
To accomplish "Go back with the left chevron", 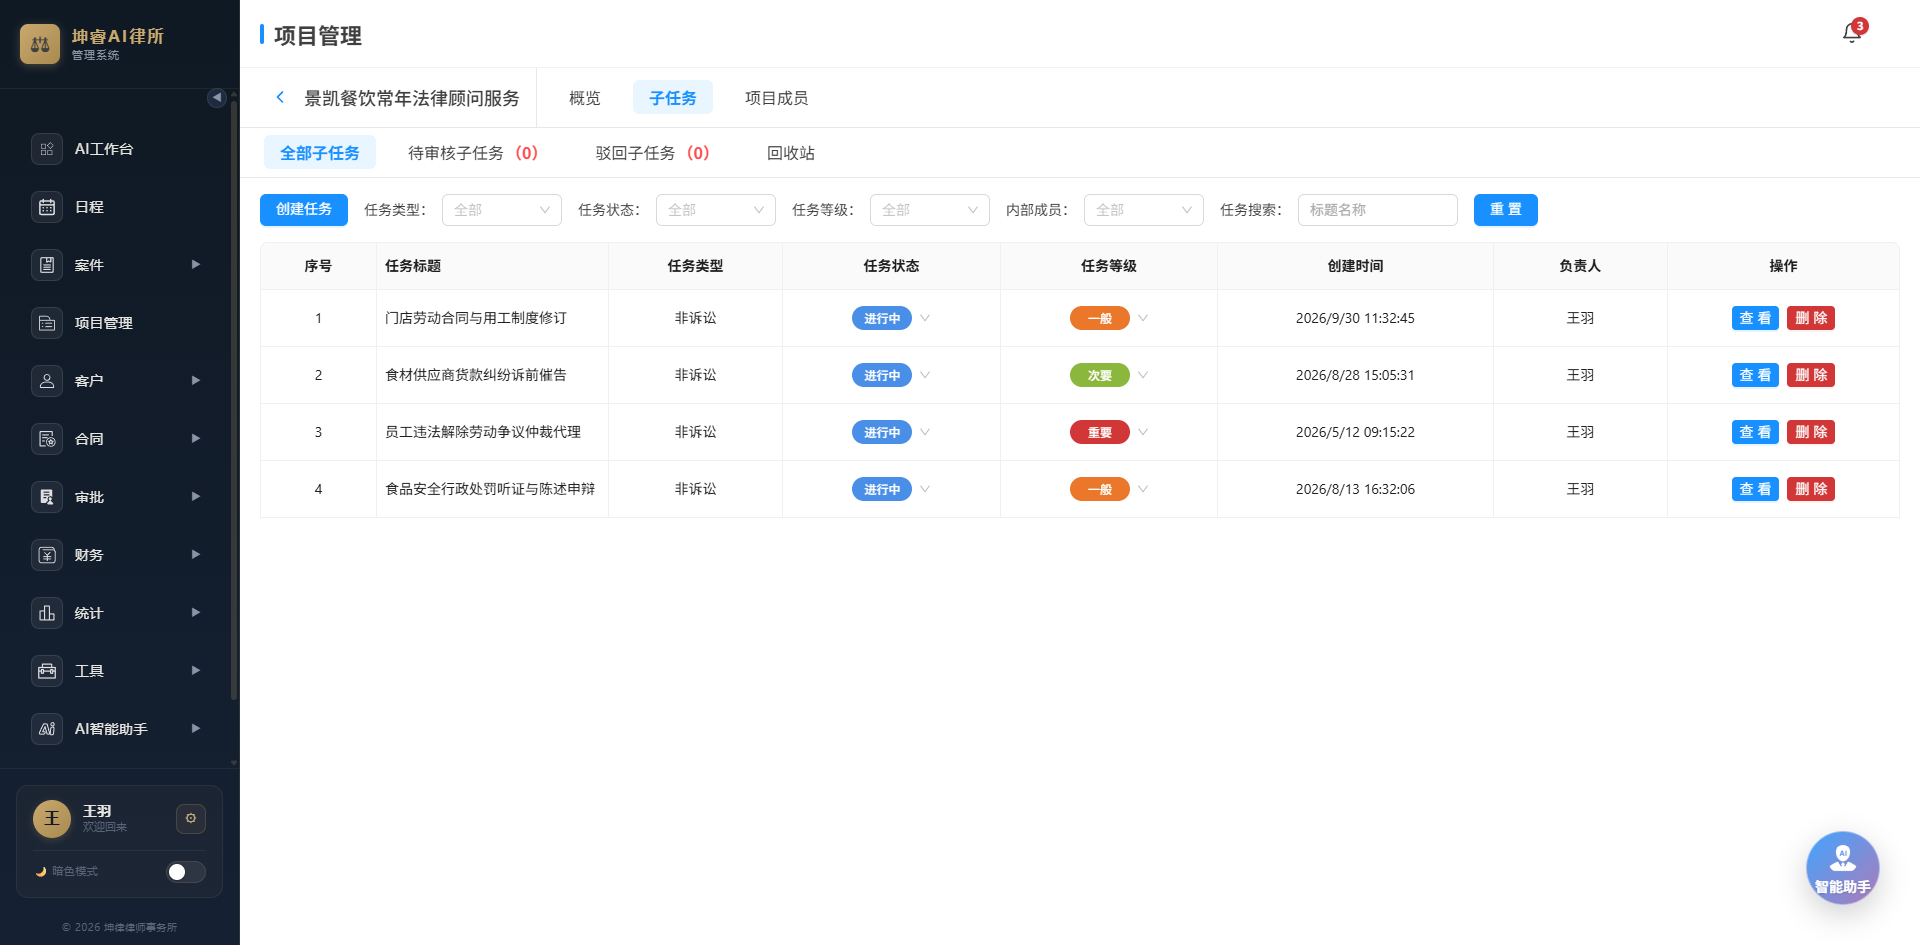I will (x=280, y=97).
